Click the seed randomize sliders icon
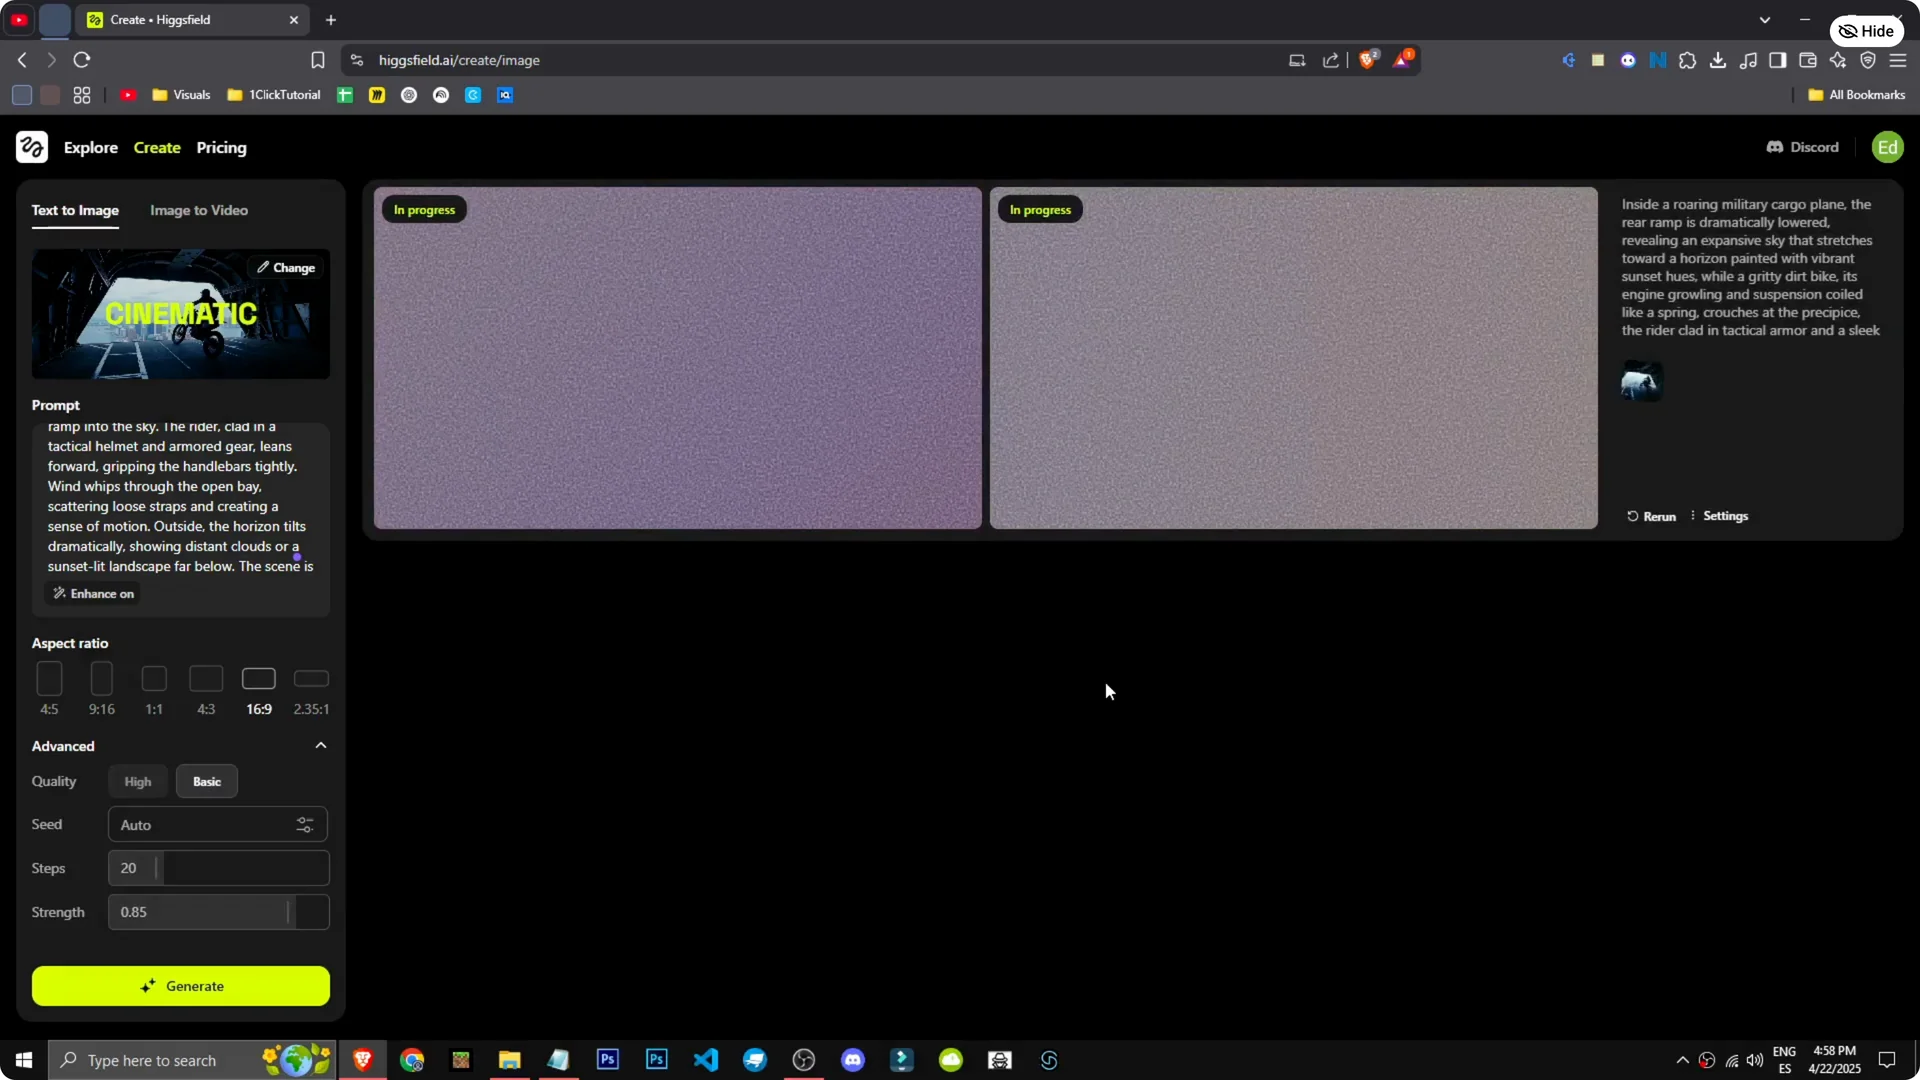This screenshot has height=1080, width=1920. (x=305, y=825)
